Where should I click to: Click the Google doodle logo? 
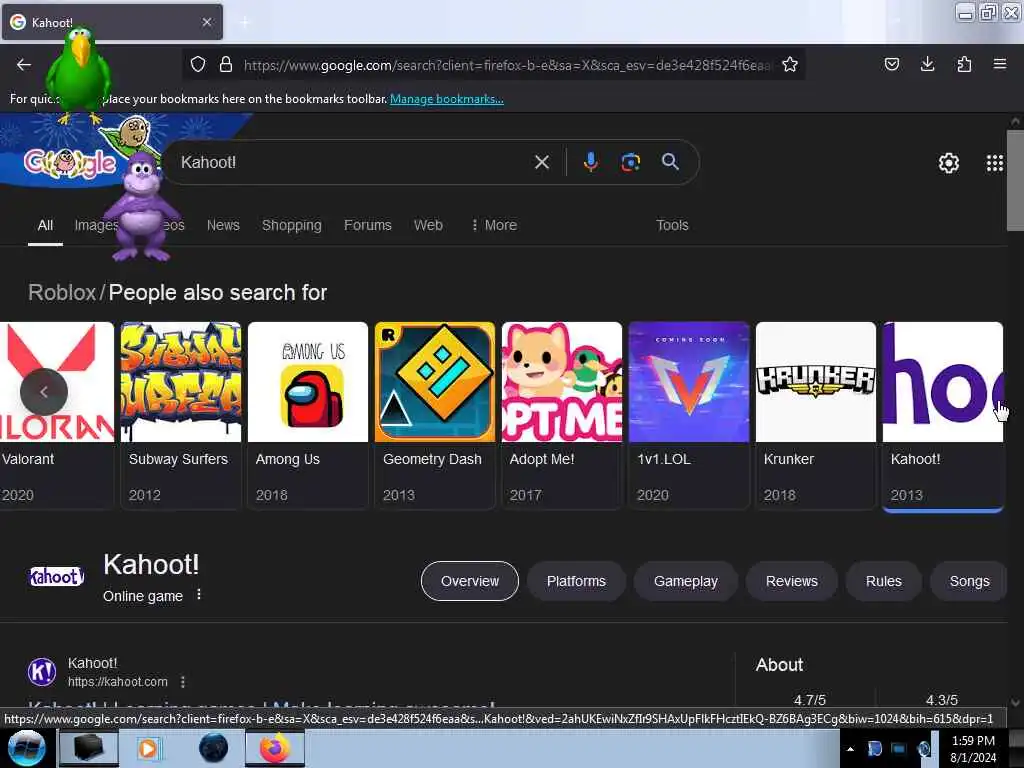(x=70, y=162)
